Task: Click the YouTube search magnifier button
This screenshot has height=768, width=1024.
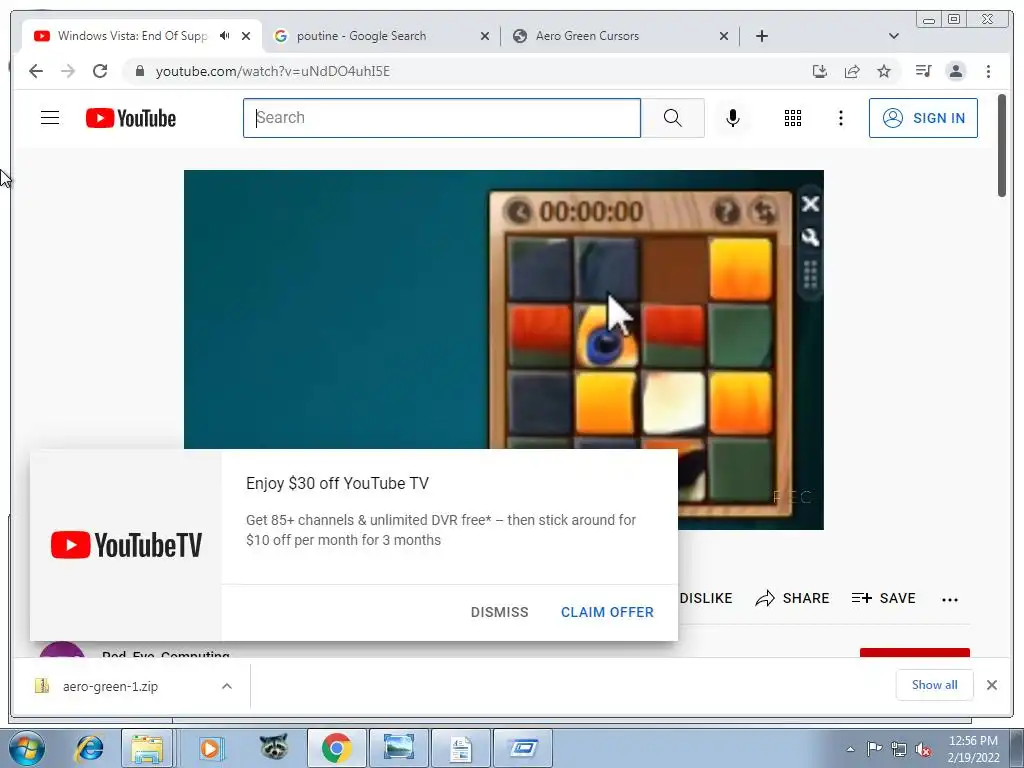Action: pyautogui.click(x=673, y=118)
